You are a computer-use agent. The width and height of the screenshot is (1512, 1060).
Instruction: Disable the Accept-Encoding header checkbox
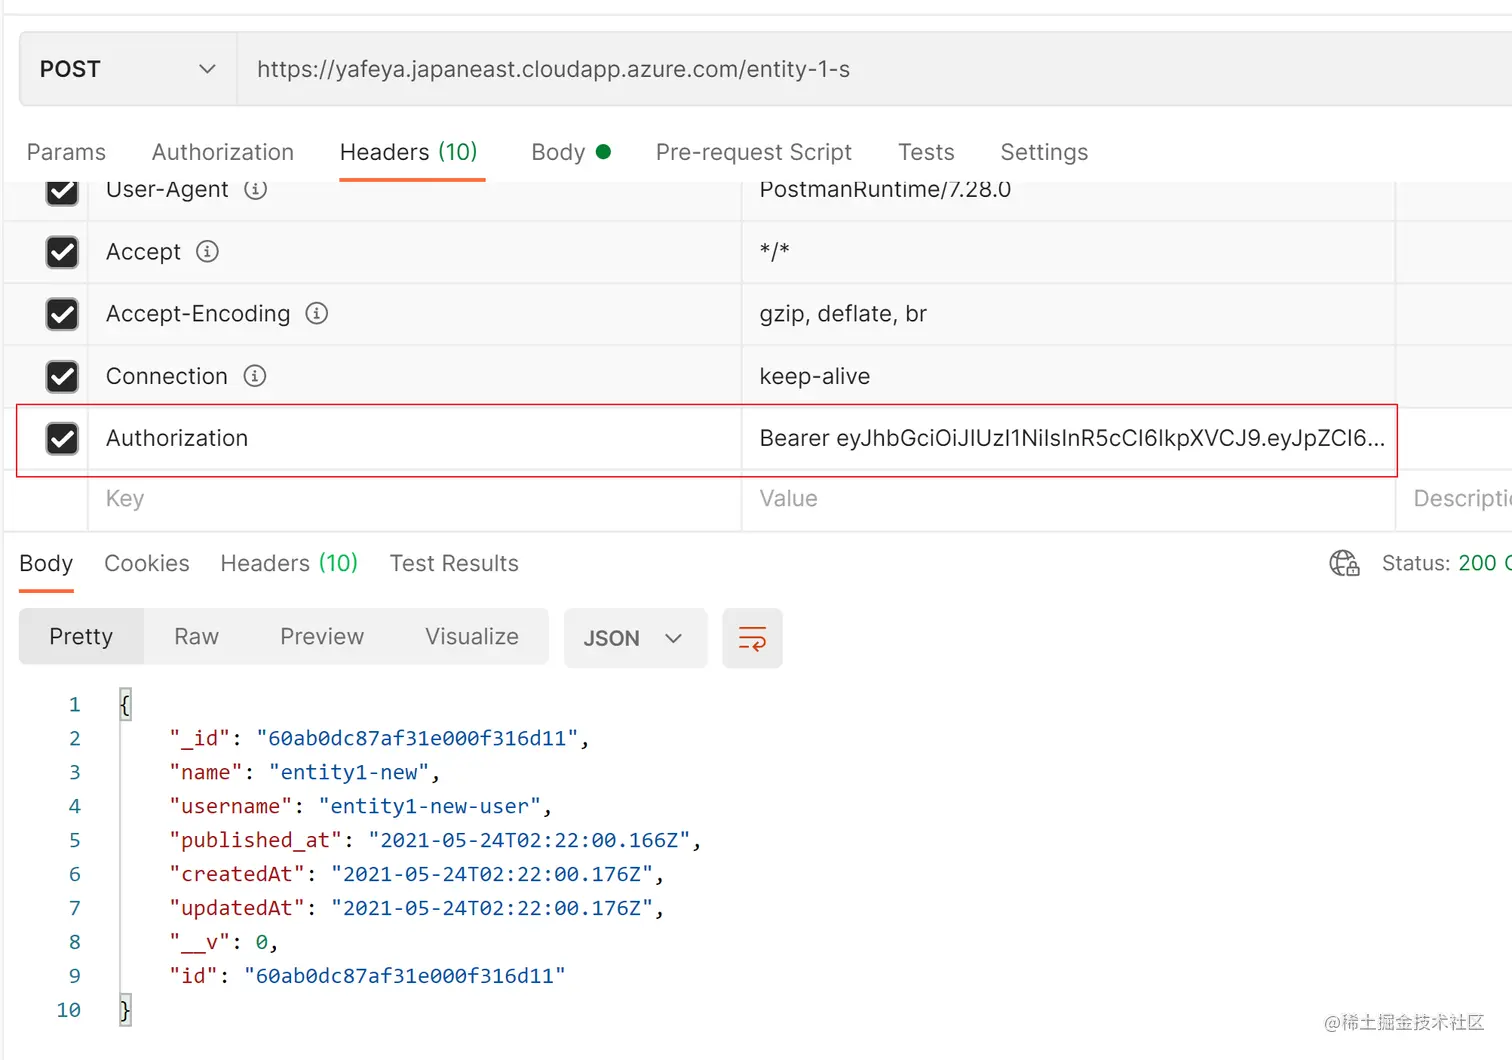point(62,314)
